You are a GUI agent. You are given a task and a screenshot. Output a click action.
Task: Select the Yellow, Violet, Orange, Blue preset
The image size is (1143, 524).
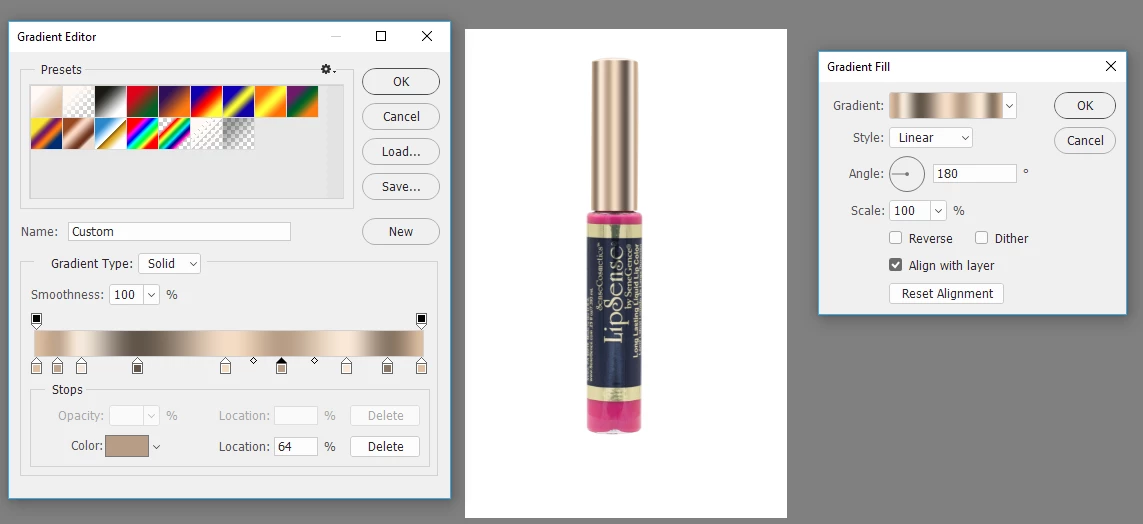(46, 133)
